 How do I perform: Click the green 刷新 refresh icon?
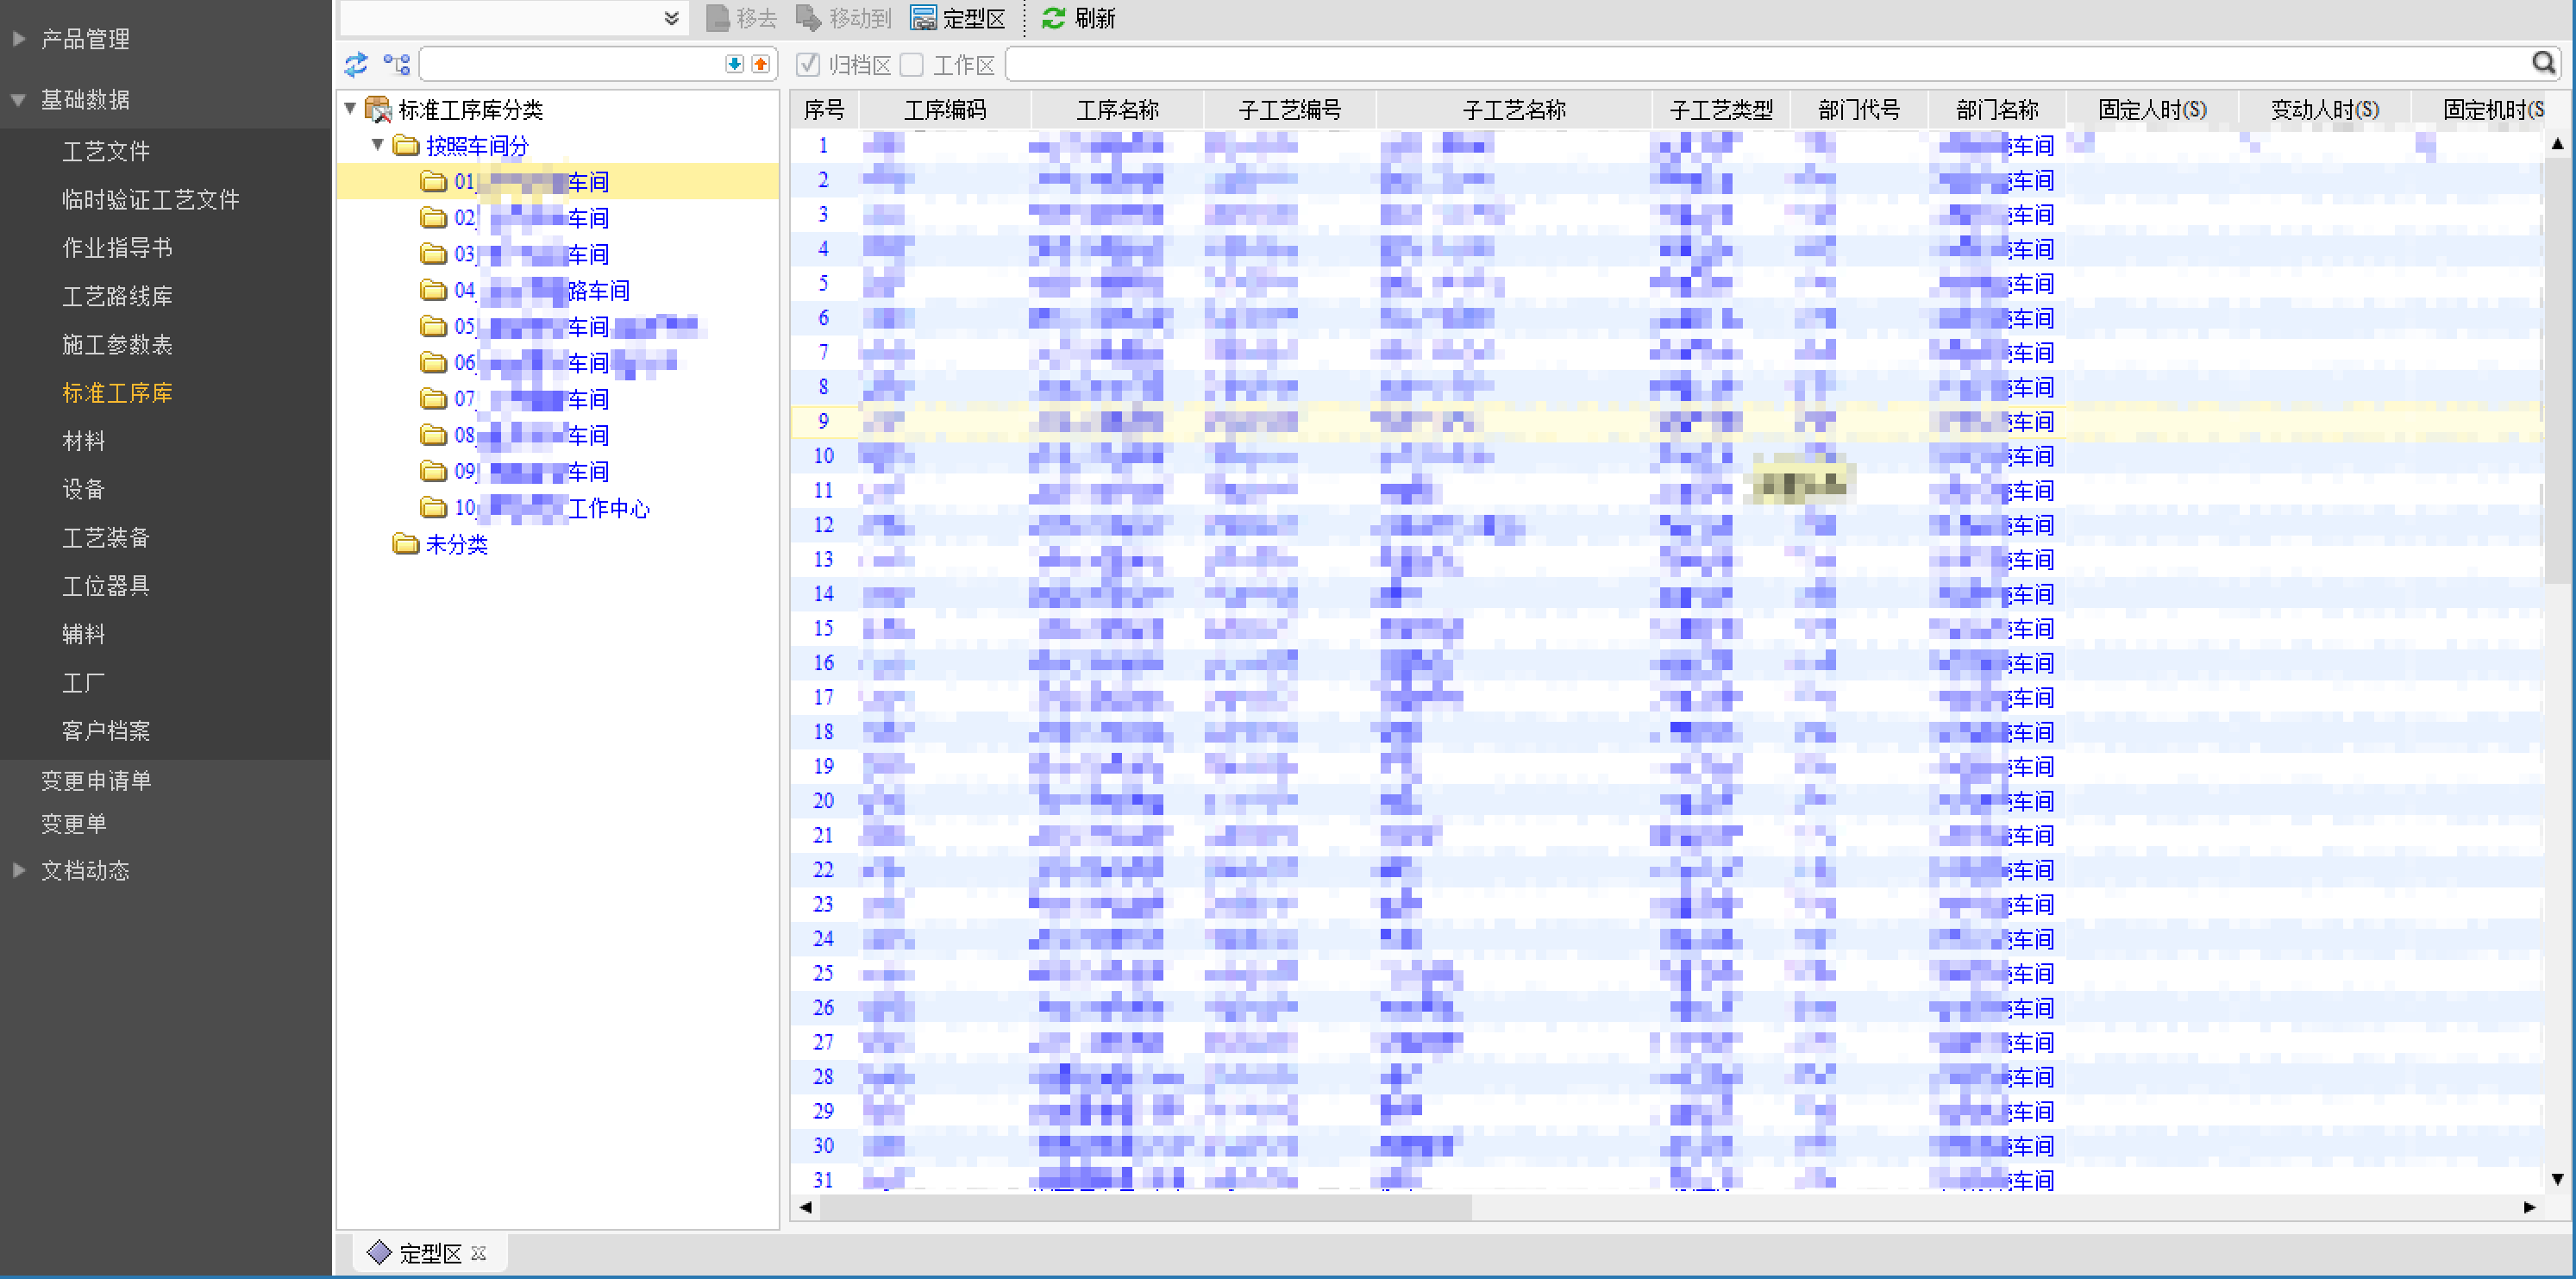(x=1053, y=18)
